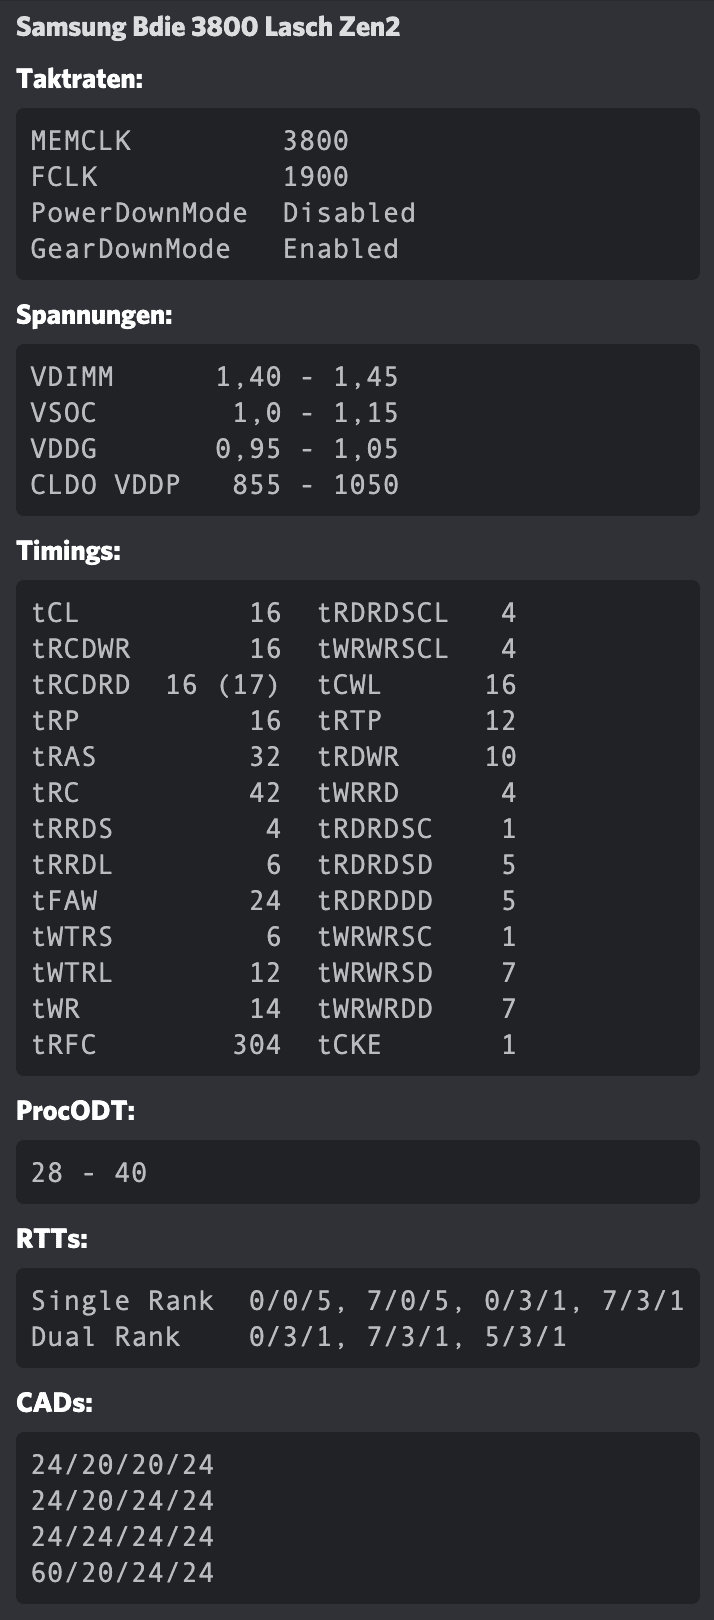Click the Timings heading
714x1620 pixels.
[x=69, y=551]
